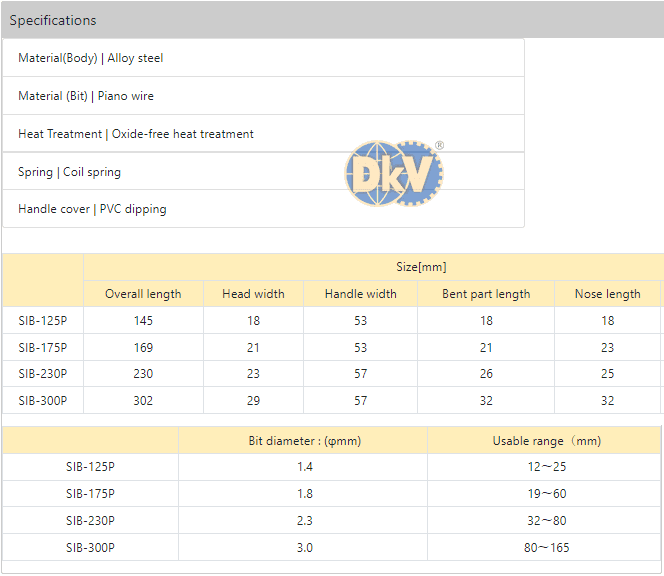664x576 pixels.
Task: Click the Bit diameter column header
Action: pos(304,441)
